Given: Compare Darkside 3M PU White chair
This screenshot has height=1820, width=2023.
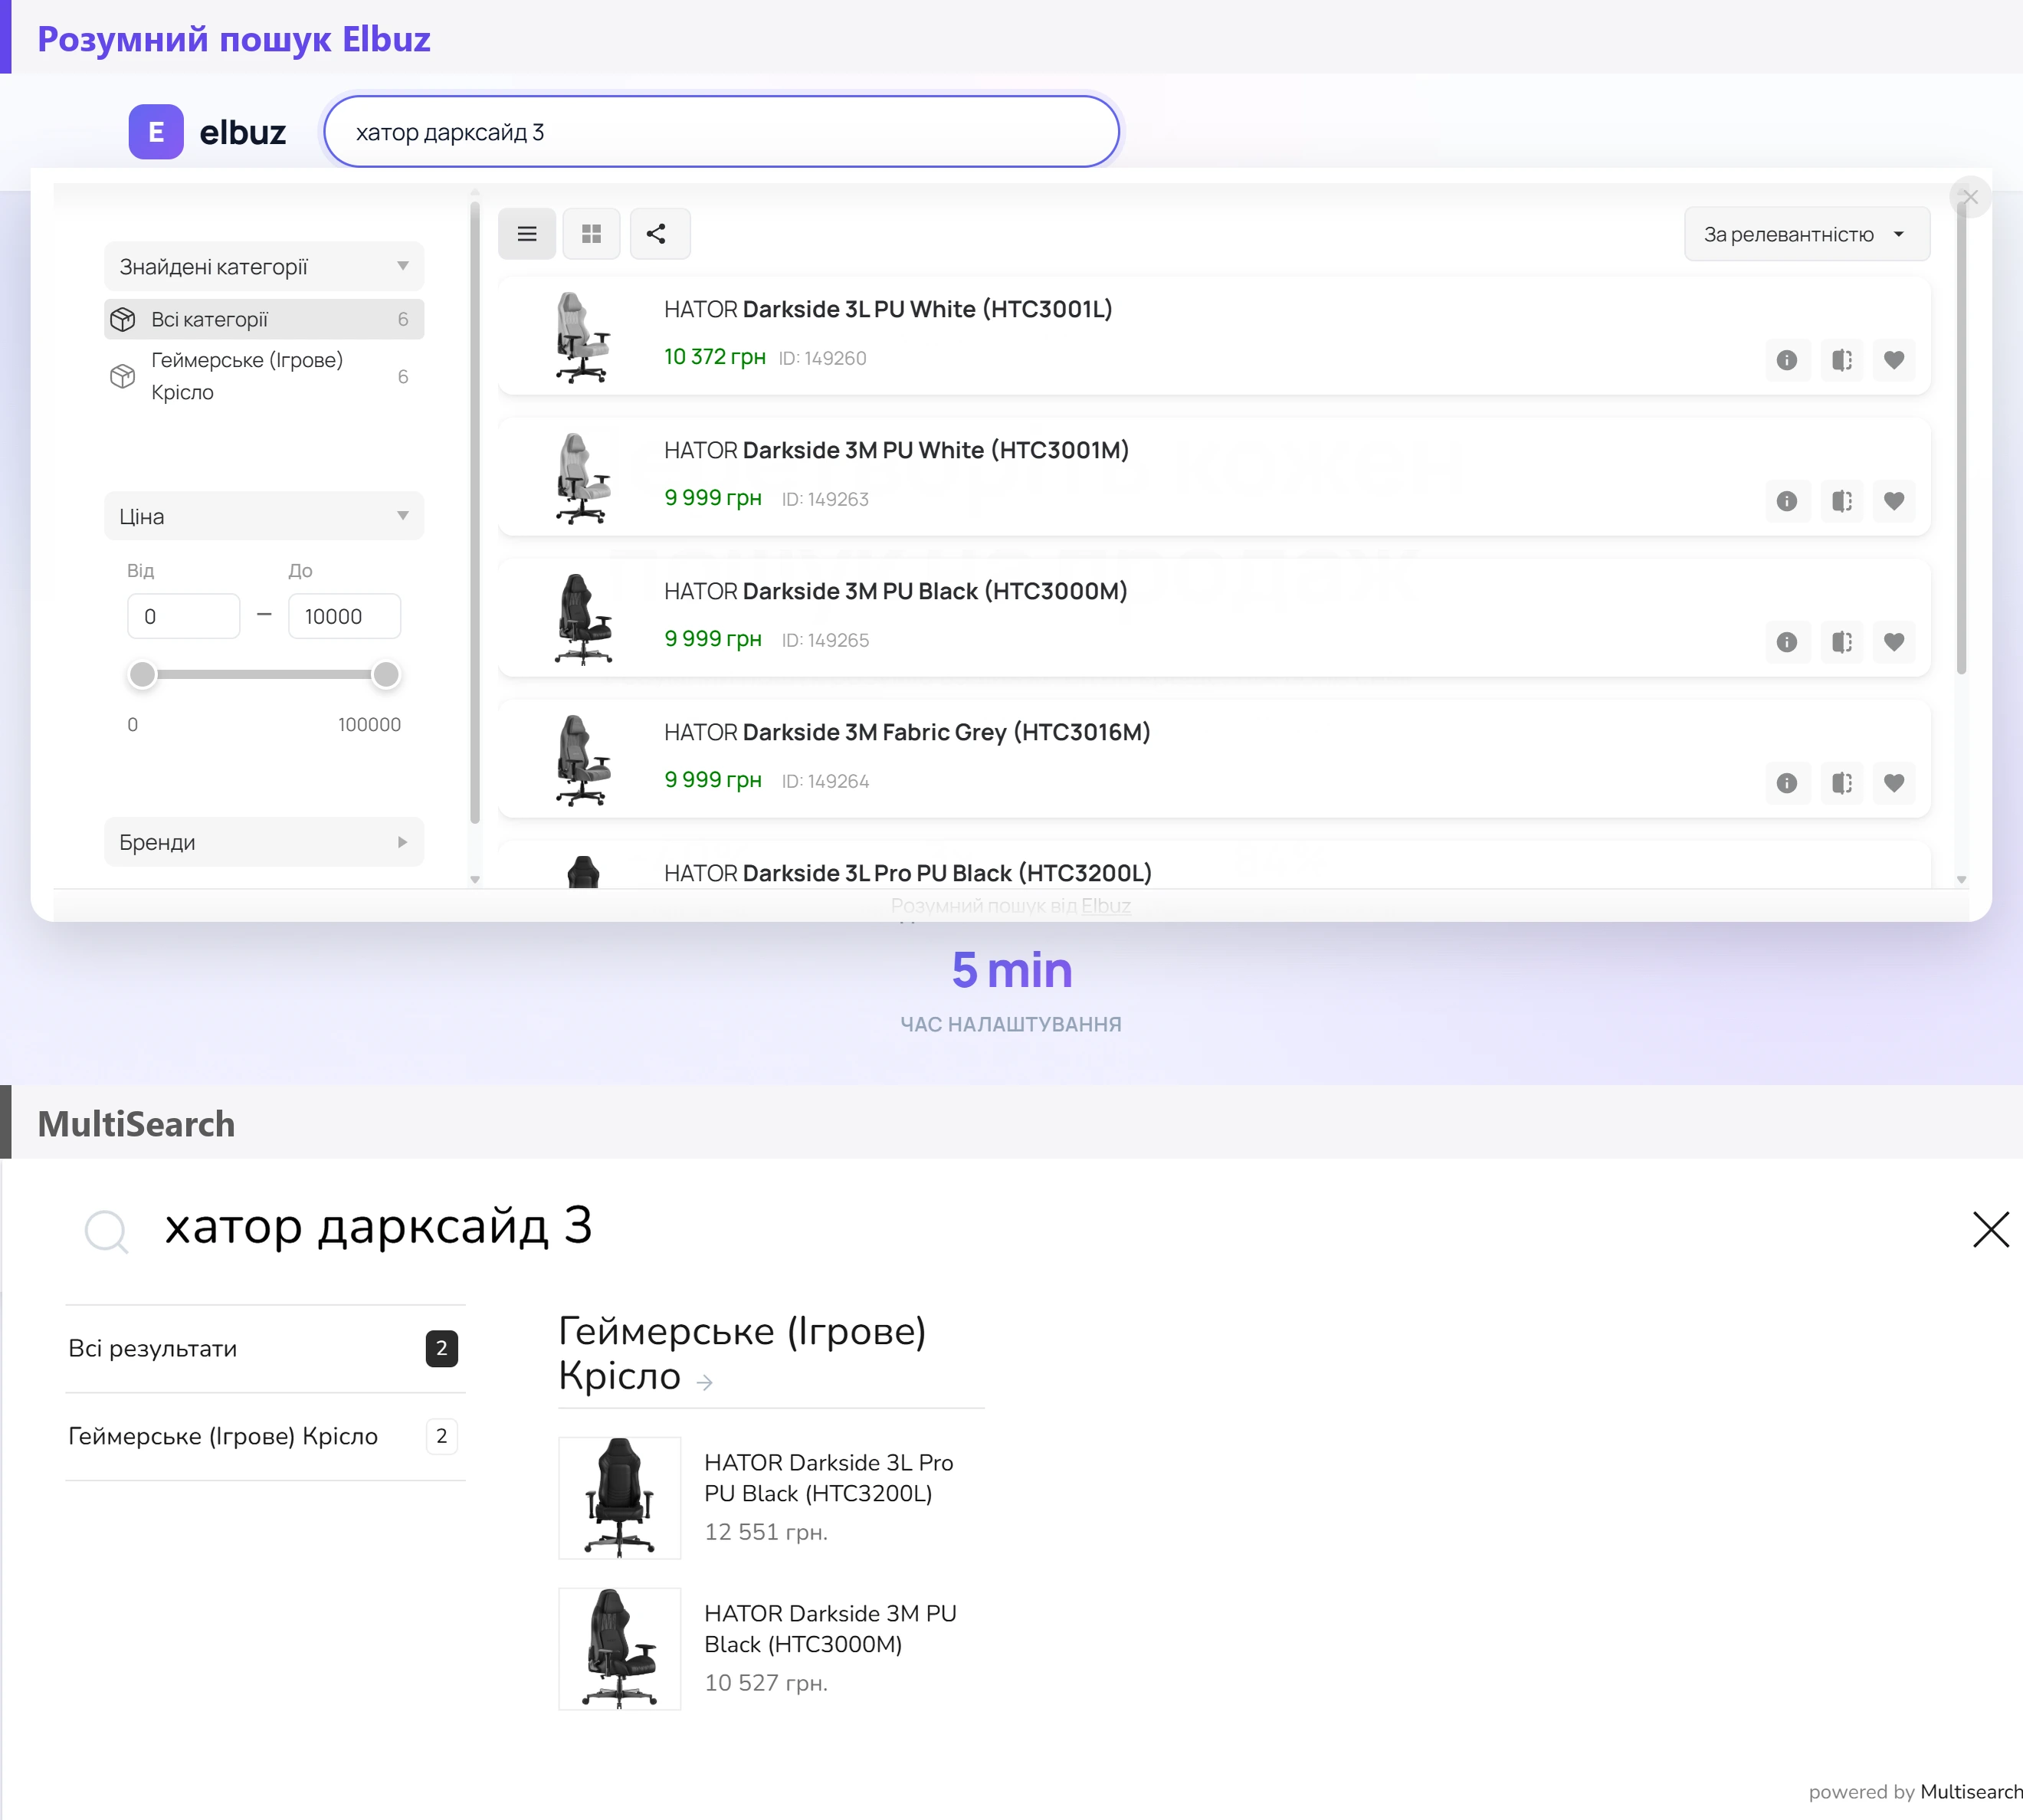Looking at the screenshot, I should [1841, 501].
